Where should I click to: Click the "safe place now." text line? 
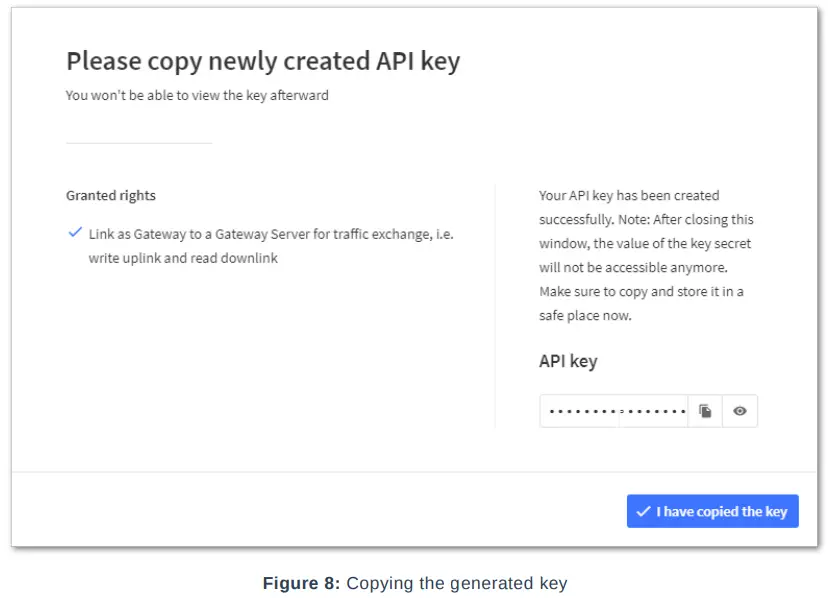click(x=585, y=315)
